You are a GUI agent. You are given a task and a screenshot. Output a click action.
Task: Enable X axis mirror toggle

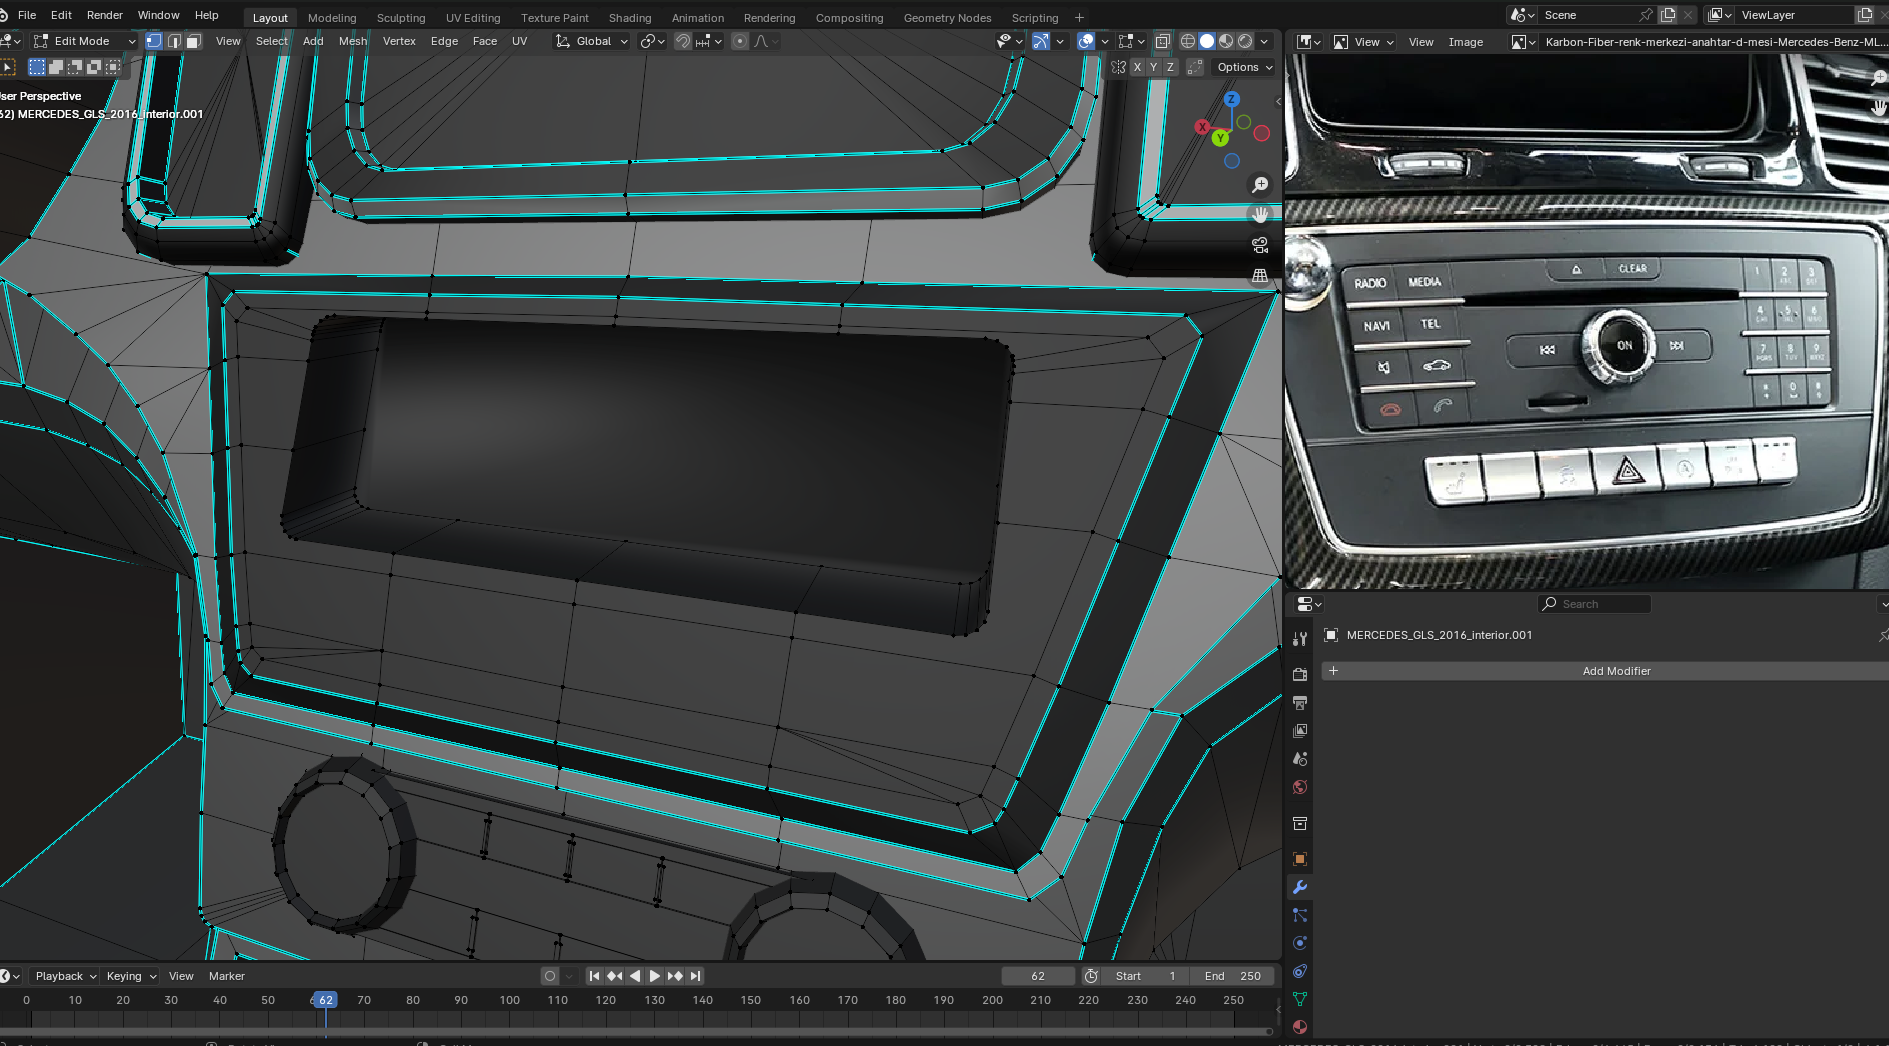[1137, 67]
